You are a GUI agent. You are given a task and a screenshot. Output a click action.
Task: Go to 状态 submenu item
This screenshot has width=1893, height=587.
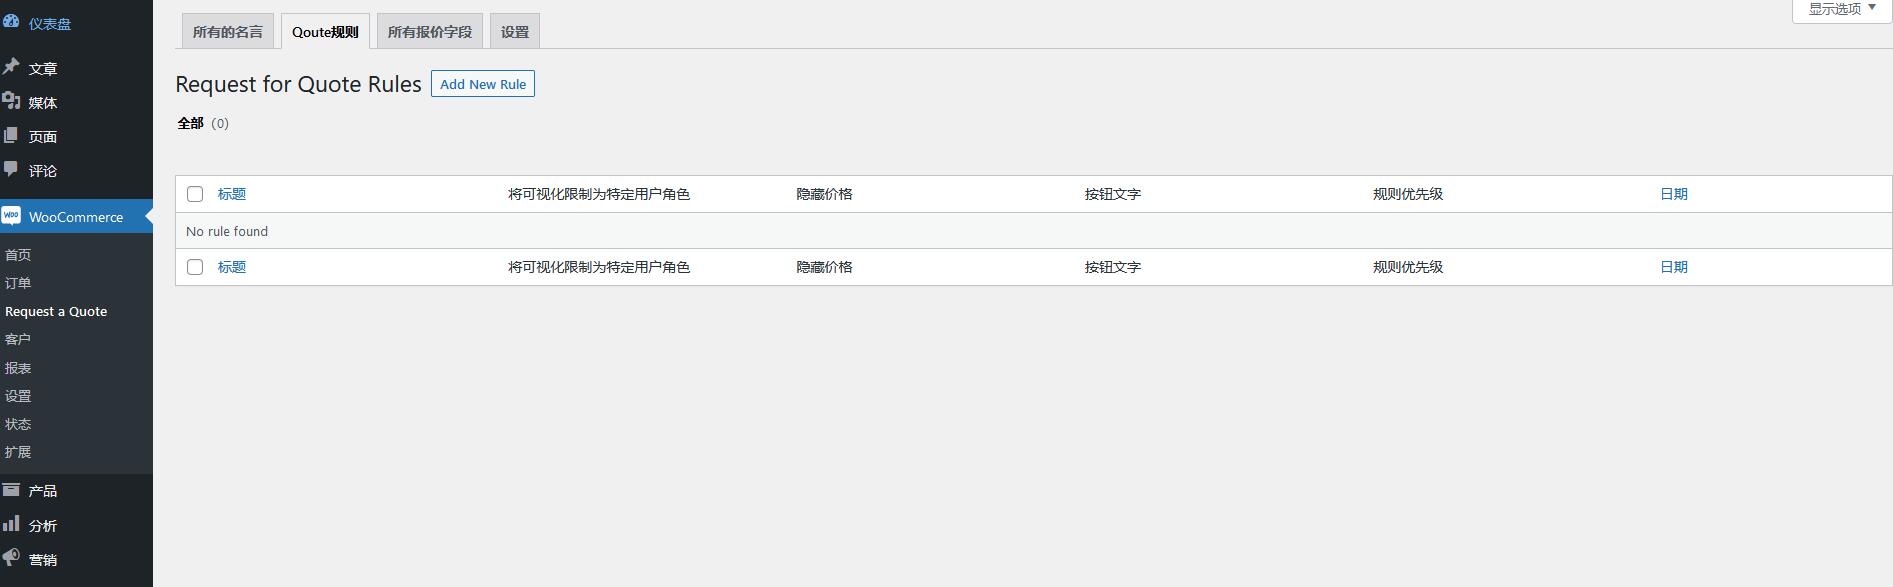click(x=18, y=424)
